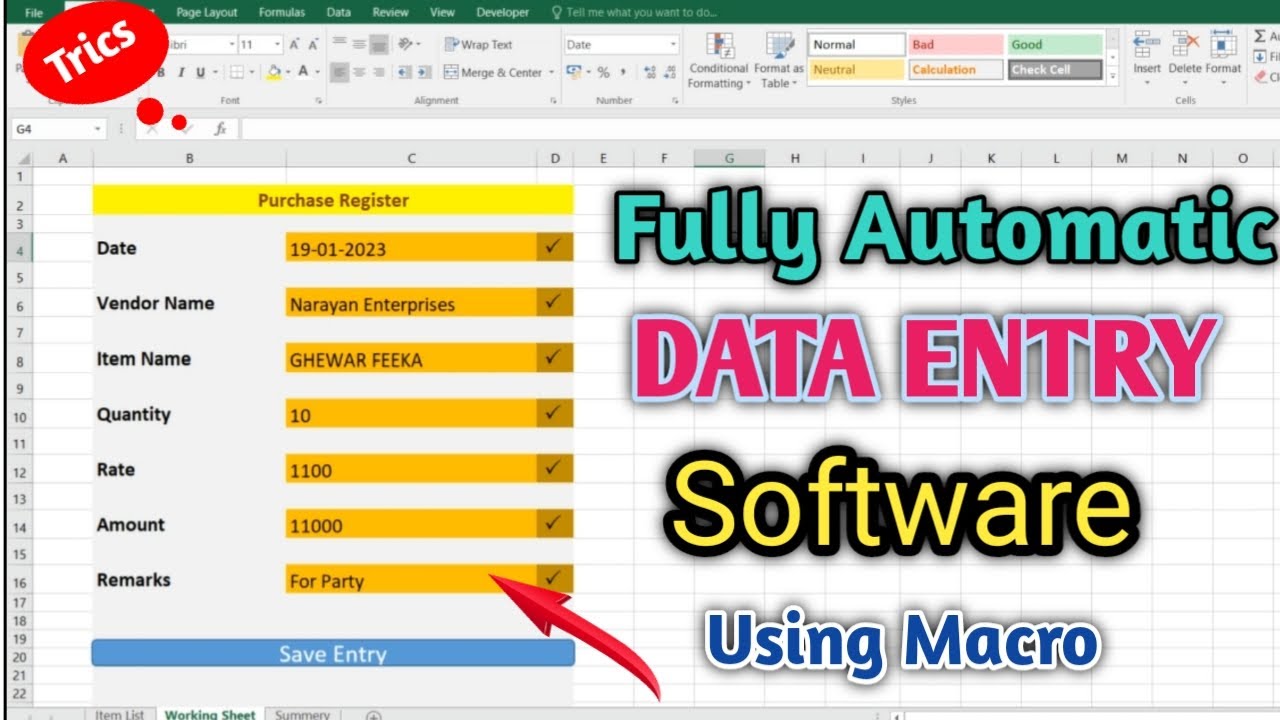Viewport: 1280px width, 720px height.
Task: Click the Increase Decimal icon
Action: 650,72
